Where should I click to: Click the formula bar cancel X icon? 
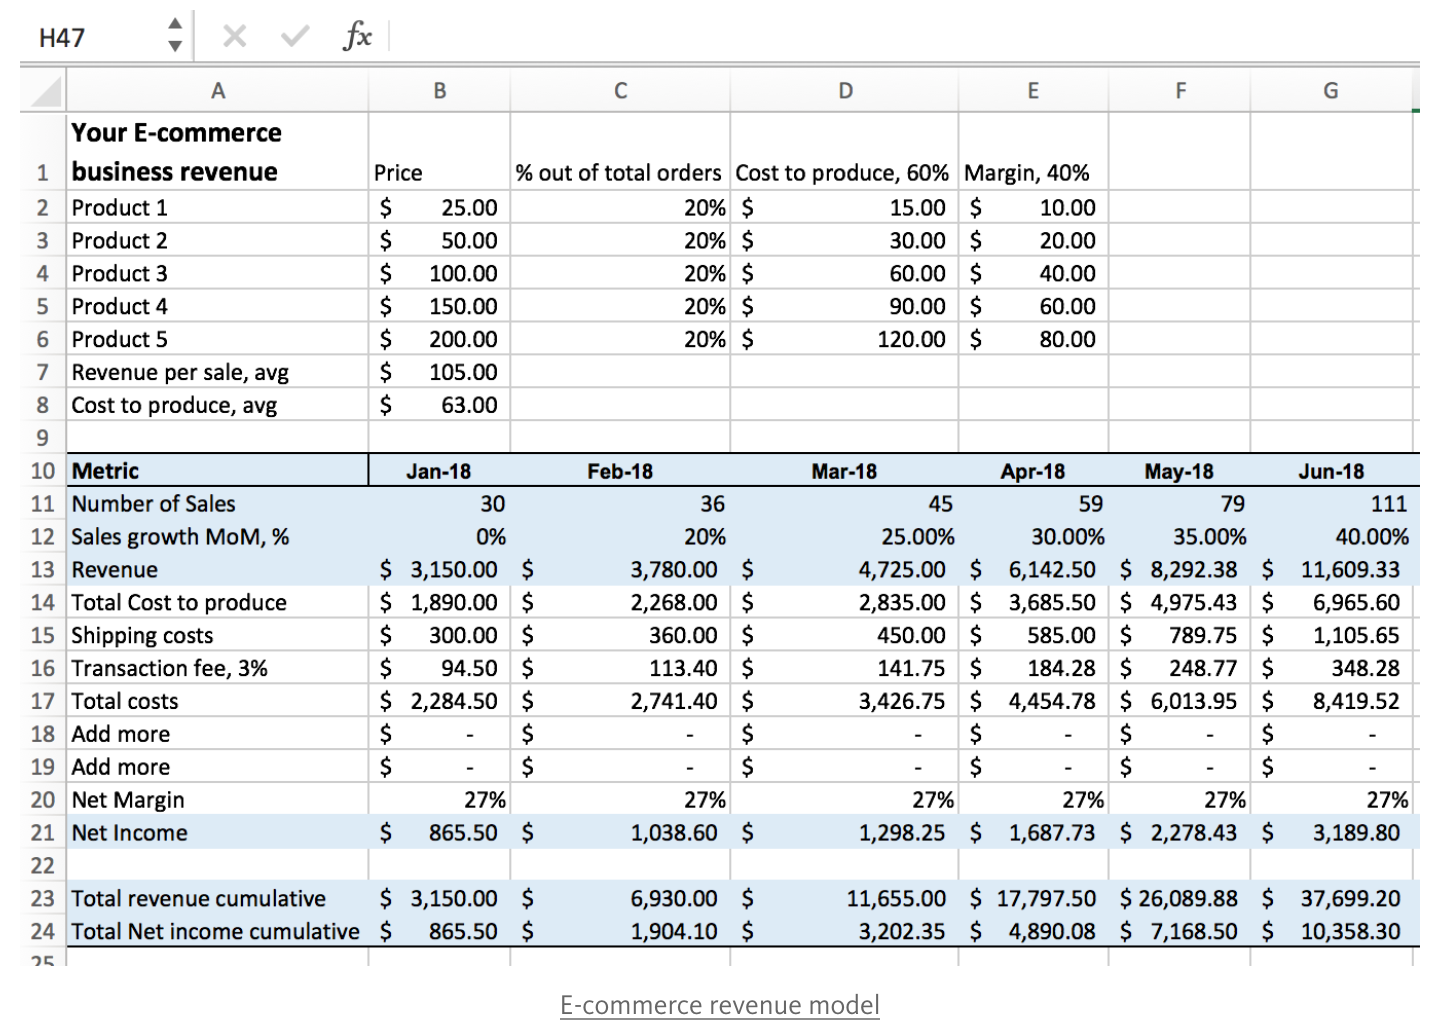(235, 37)
